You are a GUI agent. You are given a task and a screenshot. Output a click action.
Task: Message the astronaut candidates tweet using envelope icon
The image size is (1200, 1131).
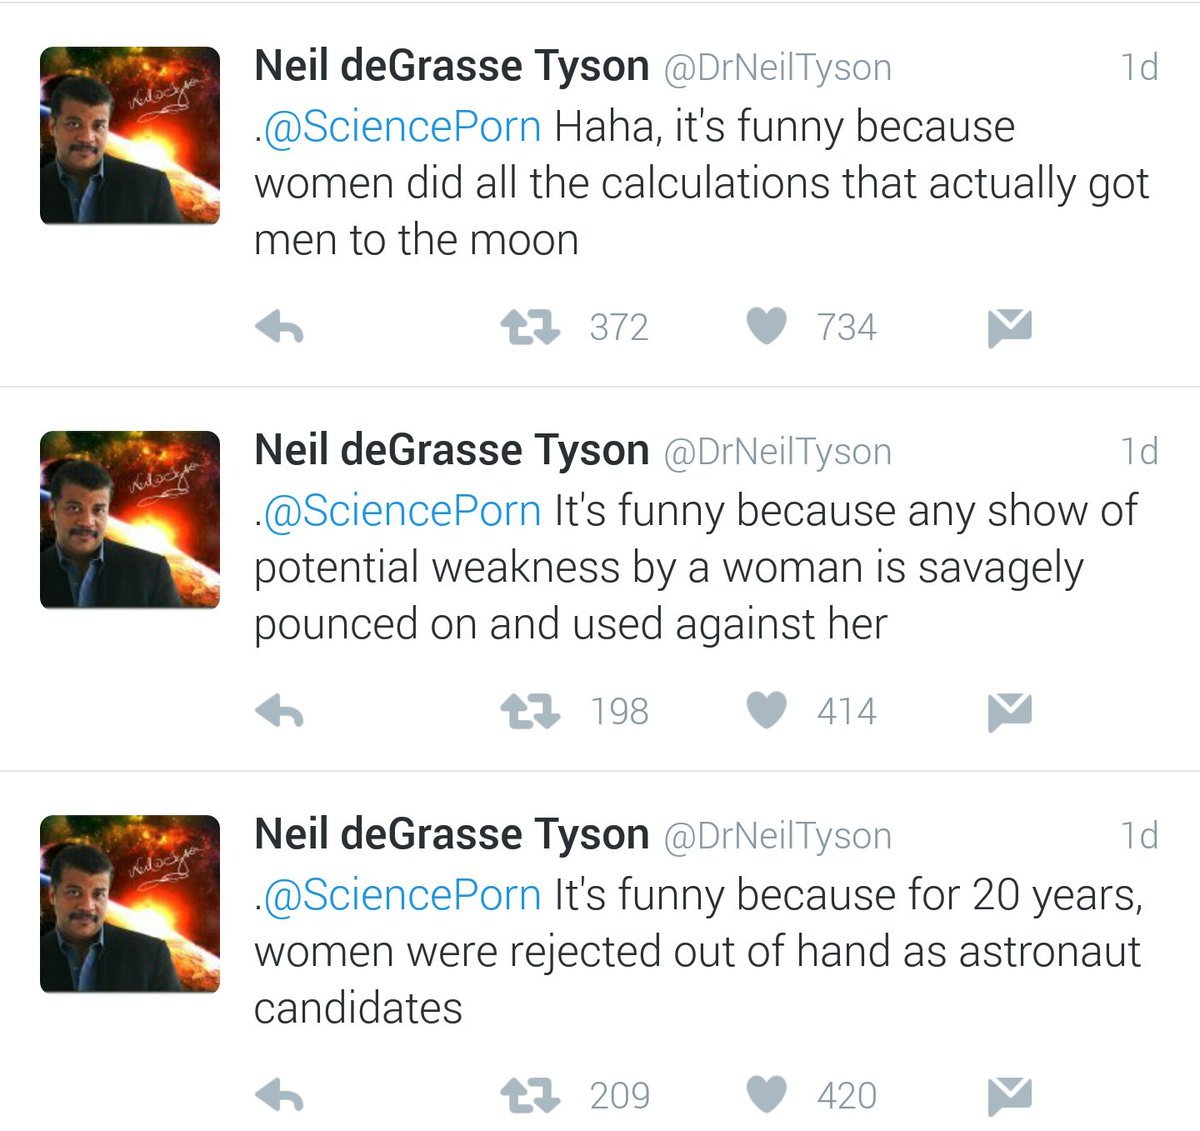[x=1009, y=1096]
